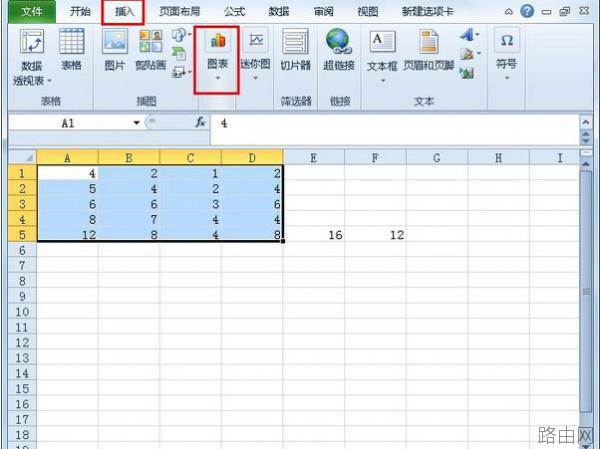Switch to the Data (数据) tab
Image resolution: width=600 pixels, height=449 pixels.
pyautogui.click(x=279, y=11)
